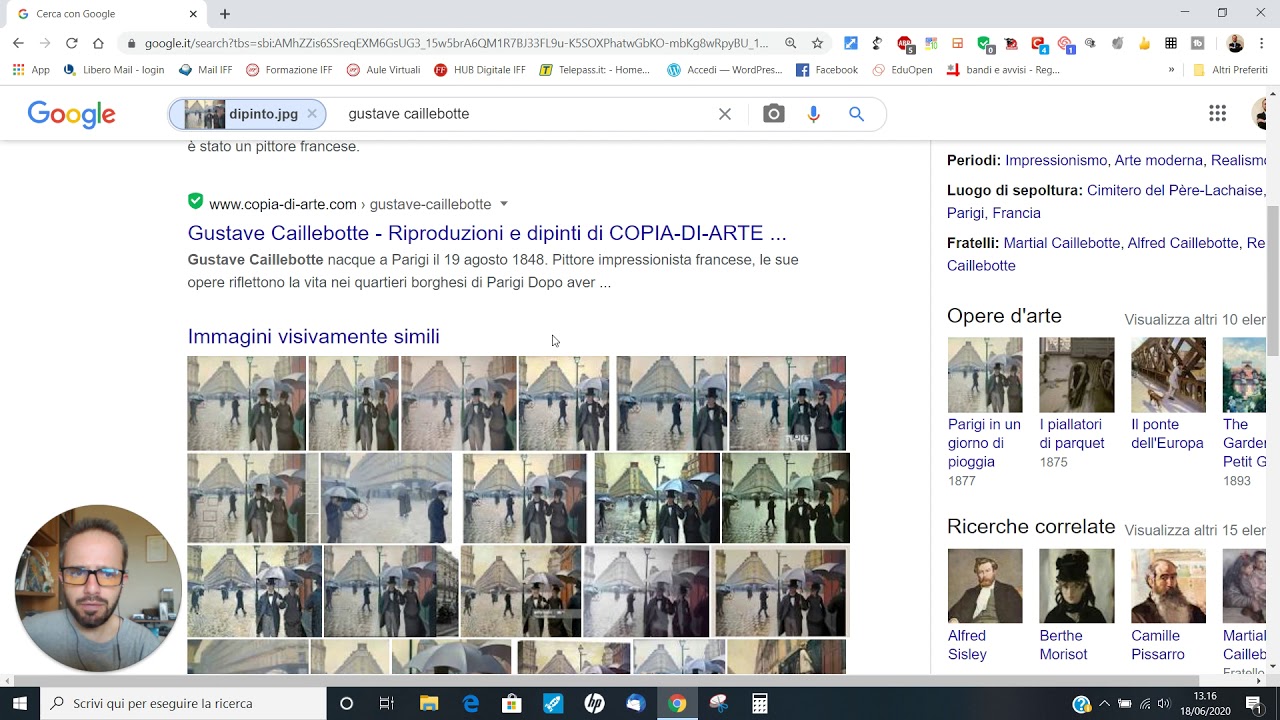Image resolution: width=1280 pixels, height=720 pixels.
Task: Launch File Explorer from the taskbar
Action: pyautogui.click(x=429, y=703)
